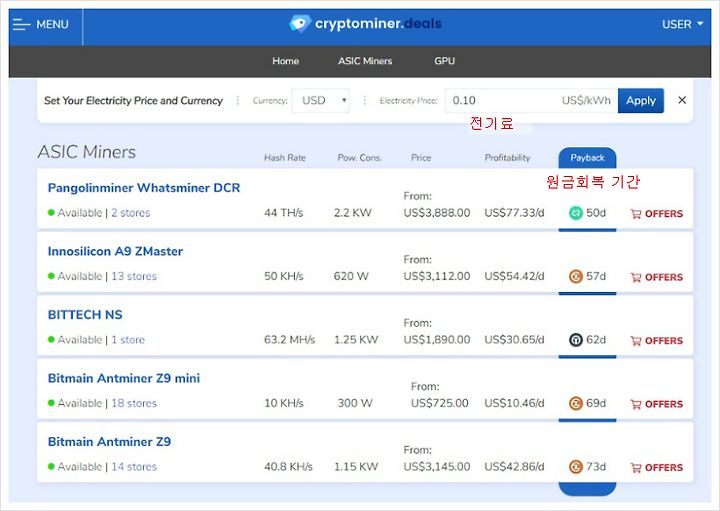720x511 pixels.
Task: Open the USER account dropdown
Action: 682,24
